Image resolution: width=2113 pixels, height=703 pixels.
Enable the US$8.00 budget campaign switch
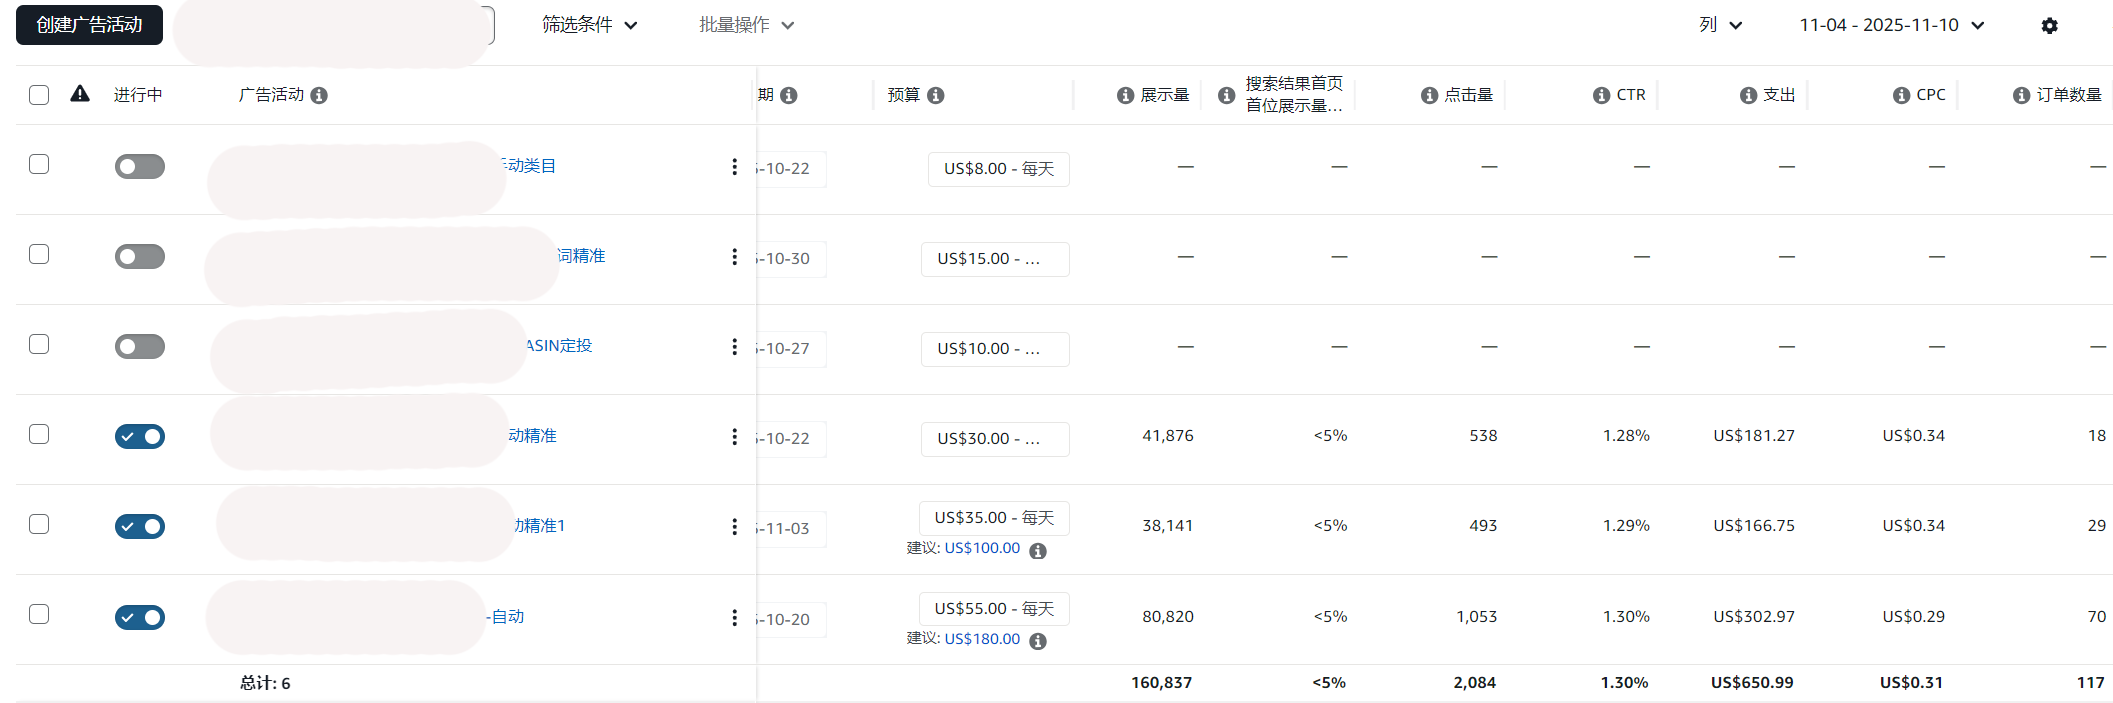point(140,167)
